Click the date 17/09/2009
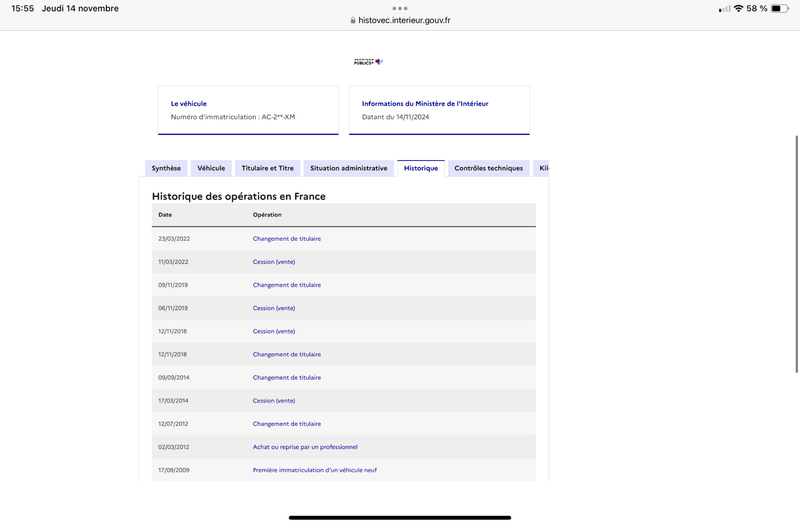This screenshot has width=800, height=525. click(x=173, y=470)
